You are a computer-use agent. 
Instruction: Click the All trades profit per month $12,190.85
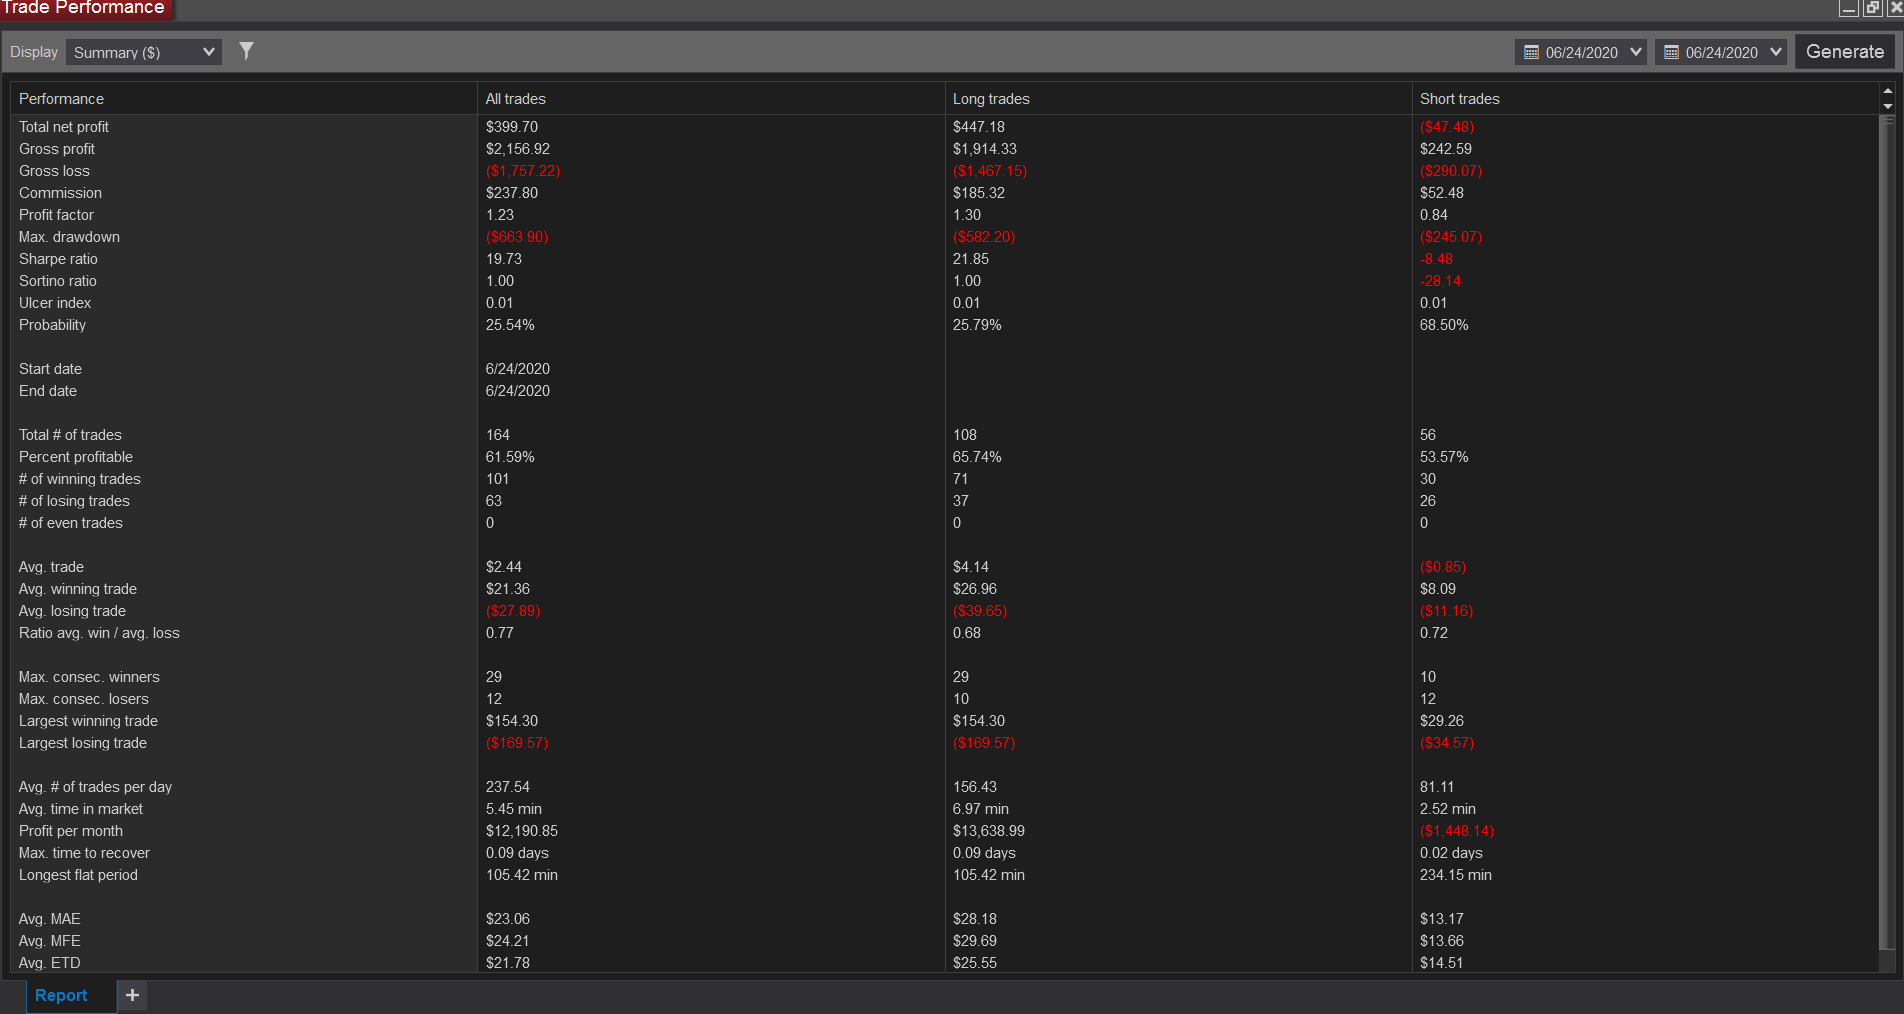pyautogui.click(x=522, y=831)
